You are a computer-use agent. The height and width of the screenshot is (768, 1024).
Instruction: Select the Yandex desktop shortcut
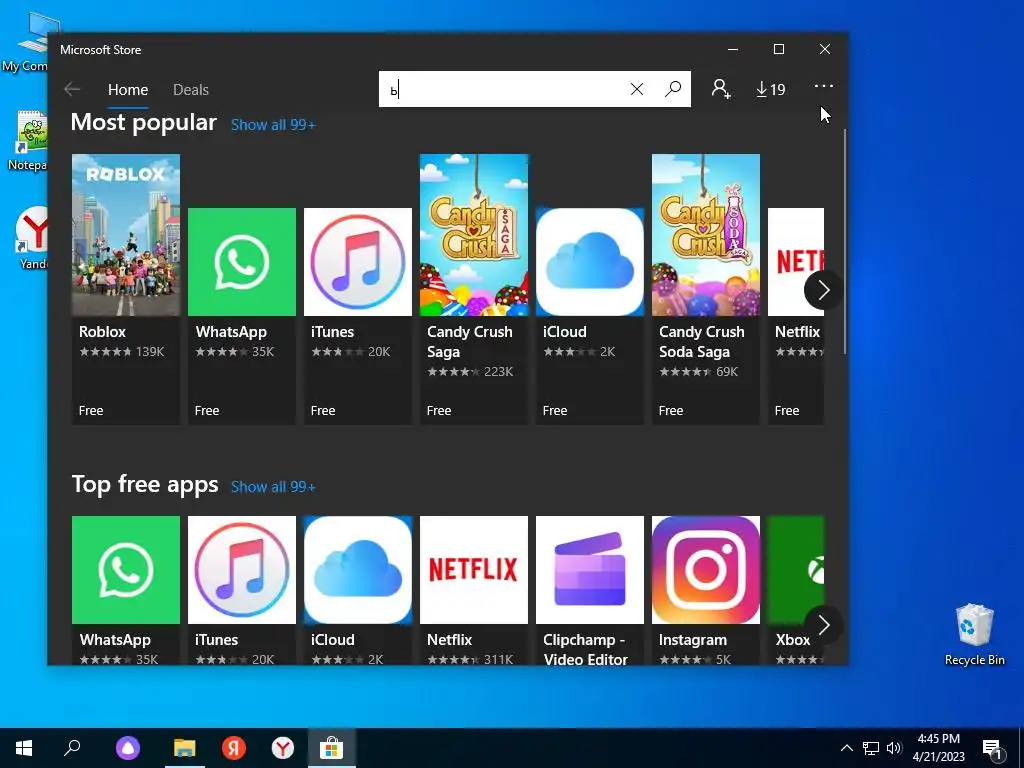pyautogui.click(x=31, y=238)
